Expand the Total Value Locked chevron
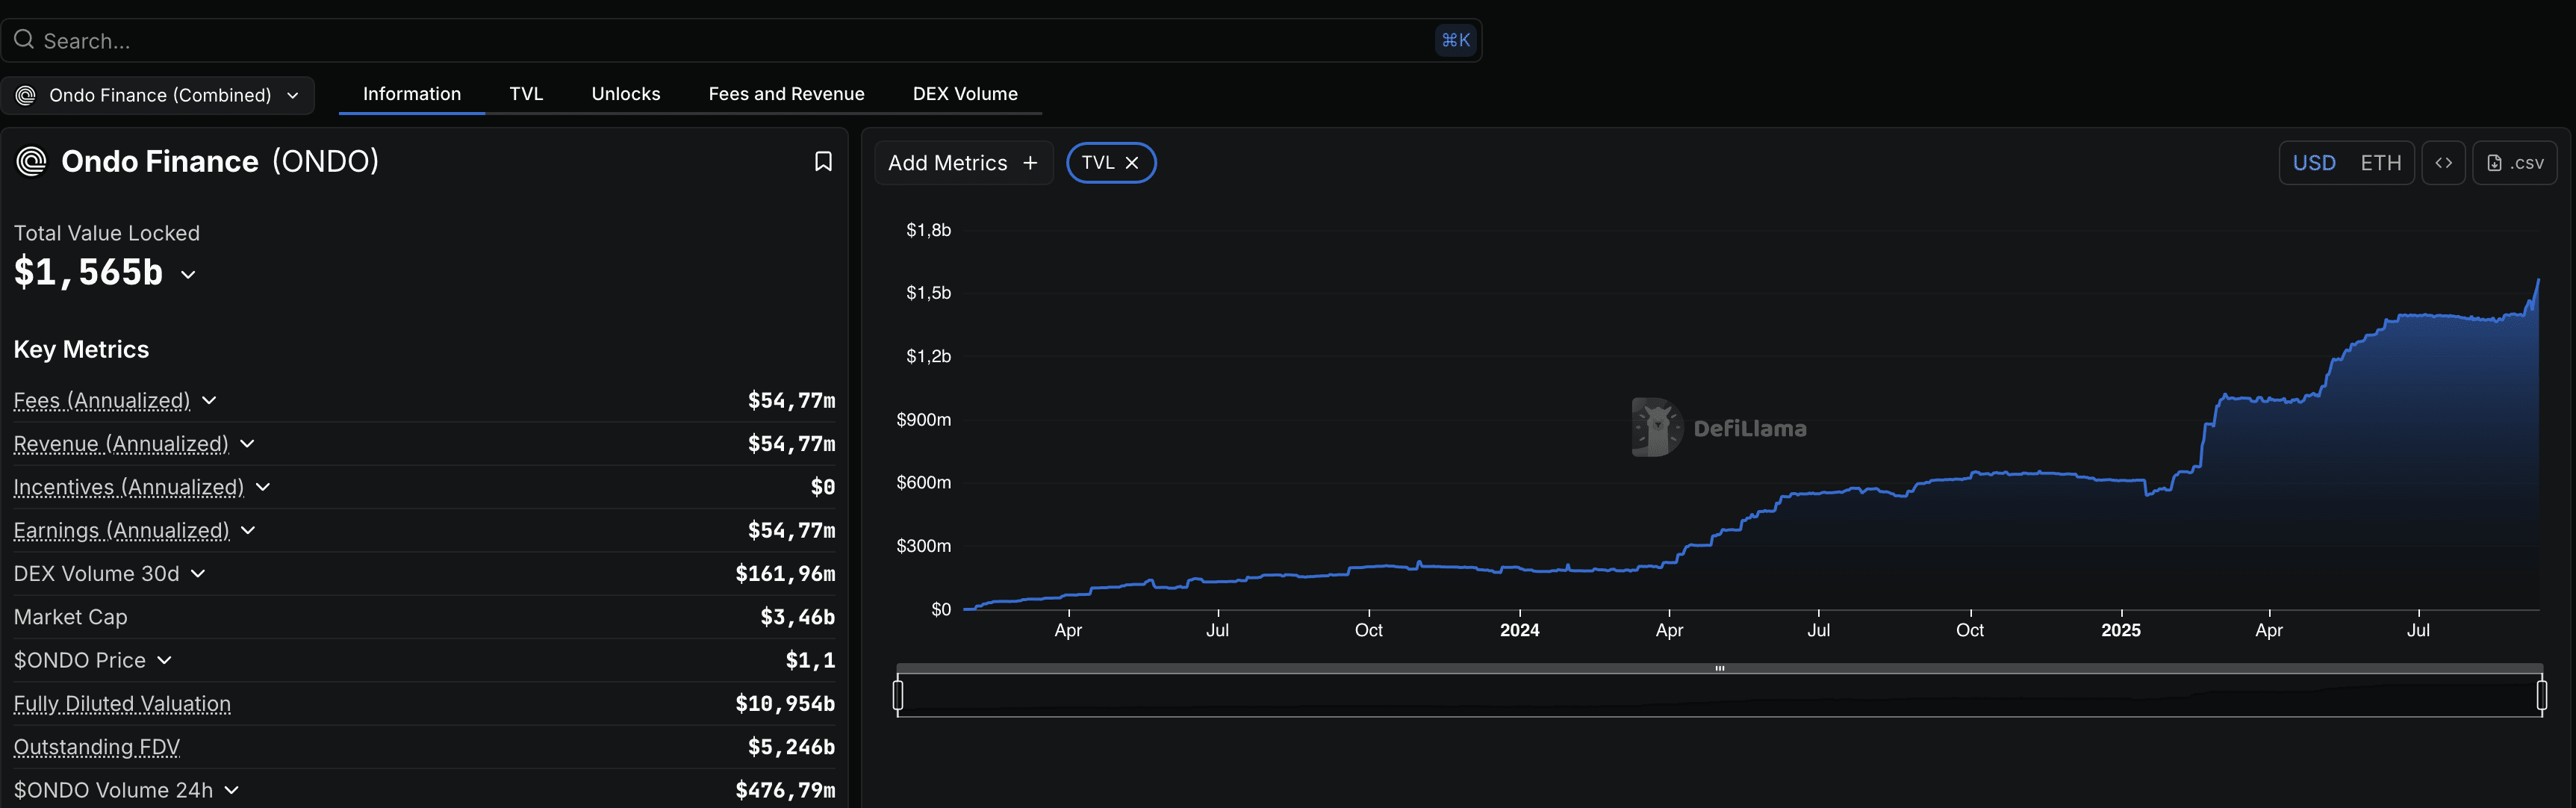The width and height of the screenshot is (2576, 808). click(x=188, y=274)
